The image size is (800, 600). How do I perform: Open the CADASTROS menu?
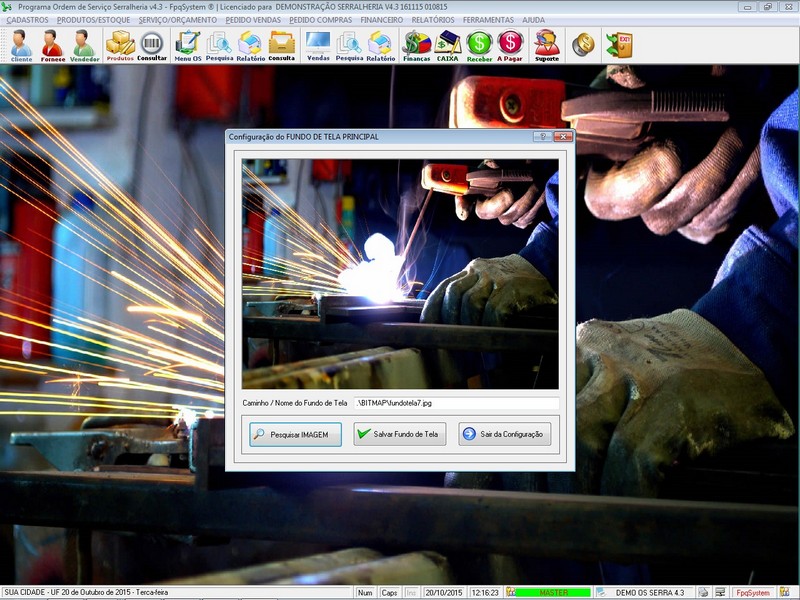click(x=28, y=20)
